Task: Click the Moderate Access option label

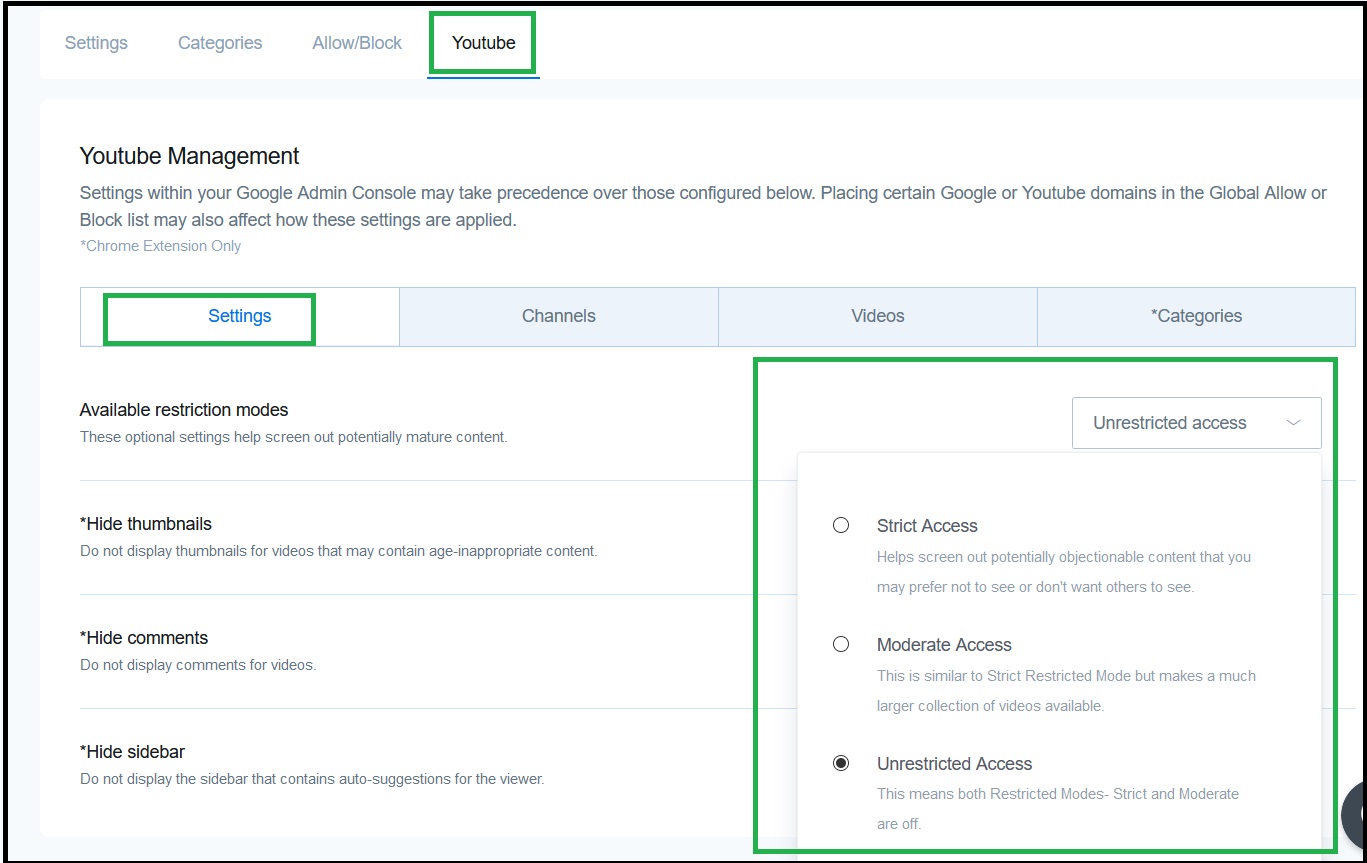Action: coord(944,645)
